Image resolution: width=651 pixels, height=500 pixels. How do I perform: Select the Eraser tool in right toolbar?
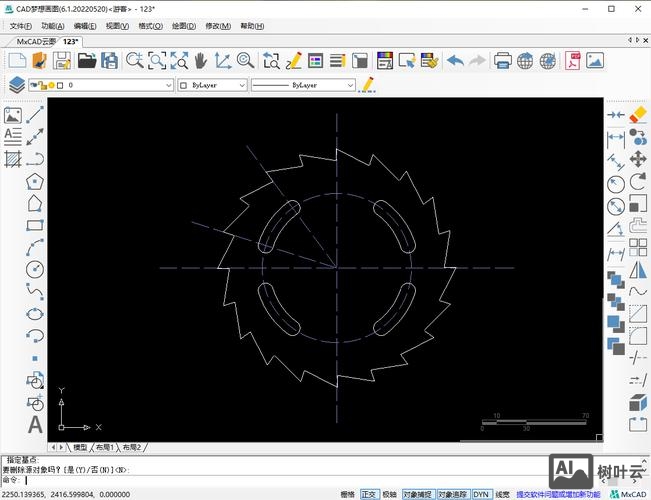click(638, 116)
